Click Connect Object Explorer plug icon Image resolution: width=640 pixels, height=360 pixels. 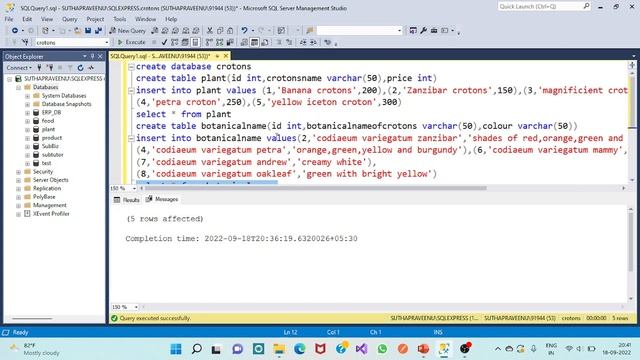(x=39, y=68)
